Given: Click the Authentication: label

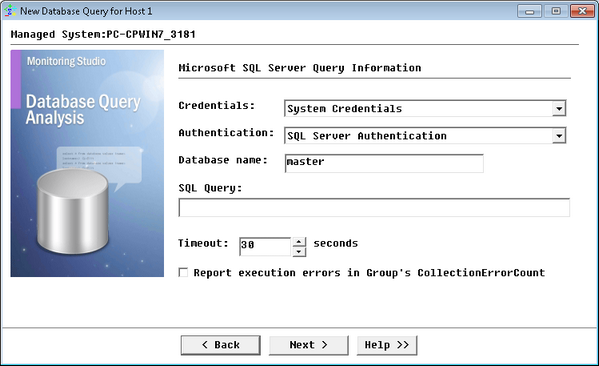Looking at the screenshot, I should (226, 133).
